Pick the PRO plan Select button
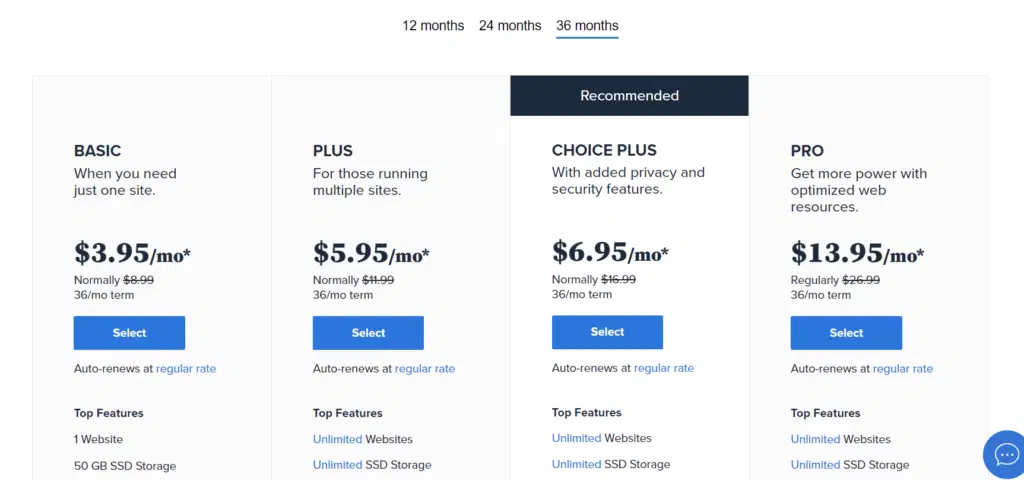This screenshot has width=1024, height=480. [846, 333]
